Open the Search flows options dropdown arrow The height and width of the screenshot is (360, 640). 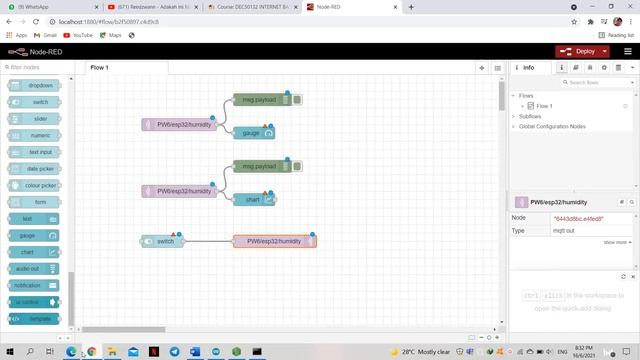pyautogui.click(x=632, y=82)
